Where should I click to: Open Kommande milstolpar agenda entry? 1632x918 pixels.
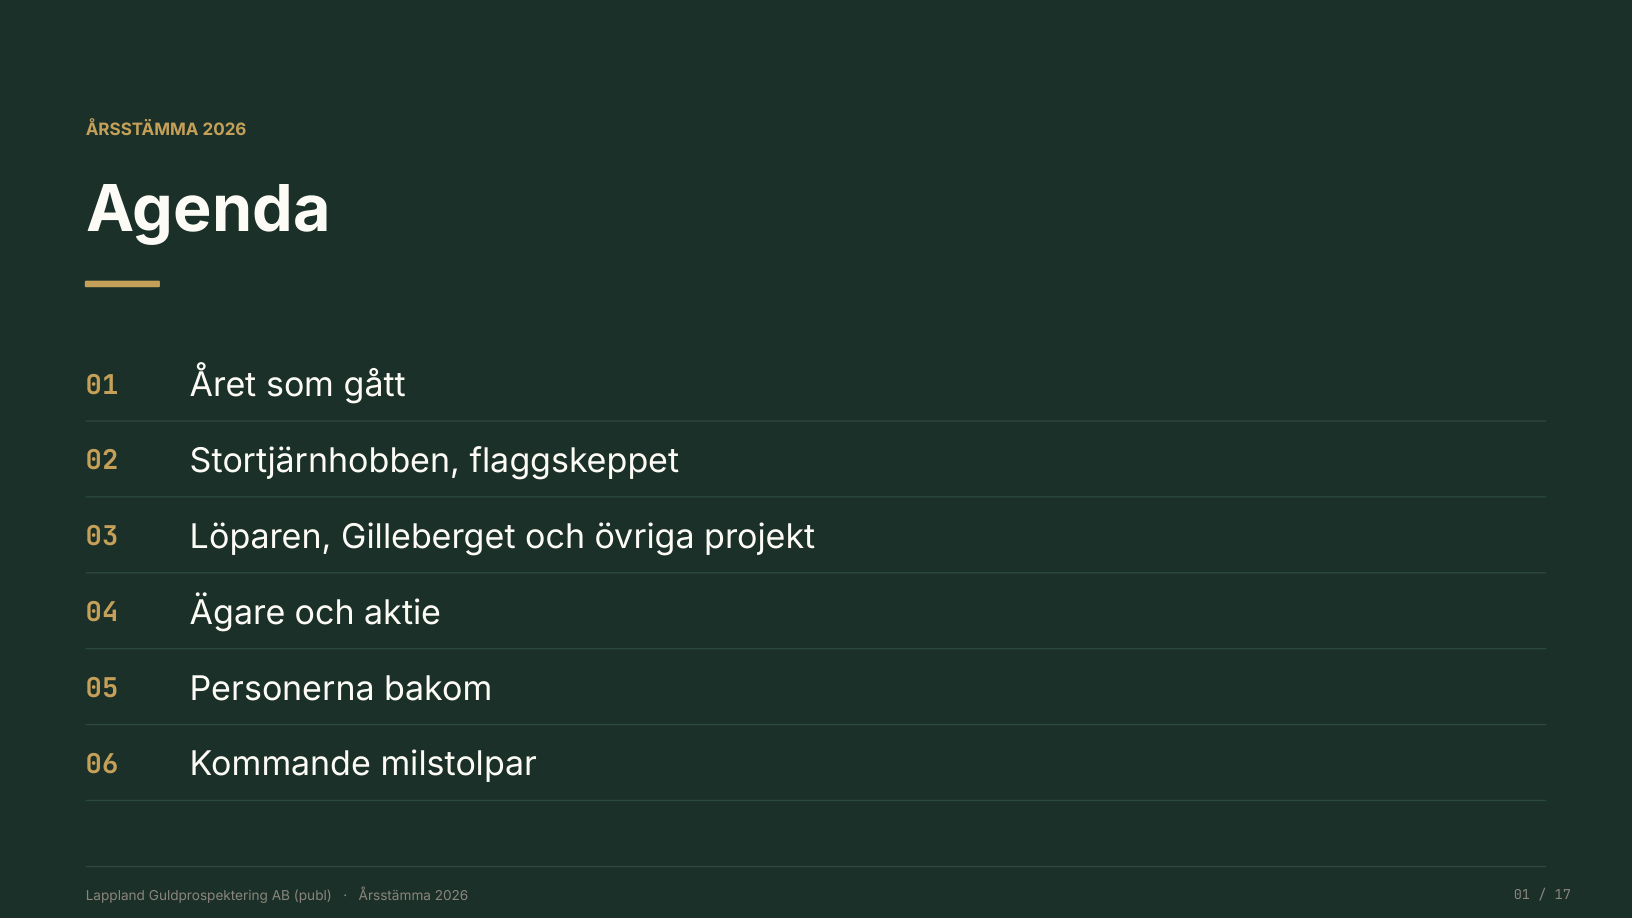point(363,763)
